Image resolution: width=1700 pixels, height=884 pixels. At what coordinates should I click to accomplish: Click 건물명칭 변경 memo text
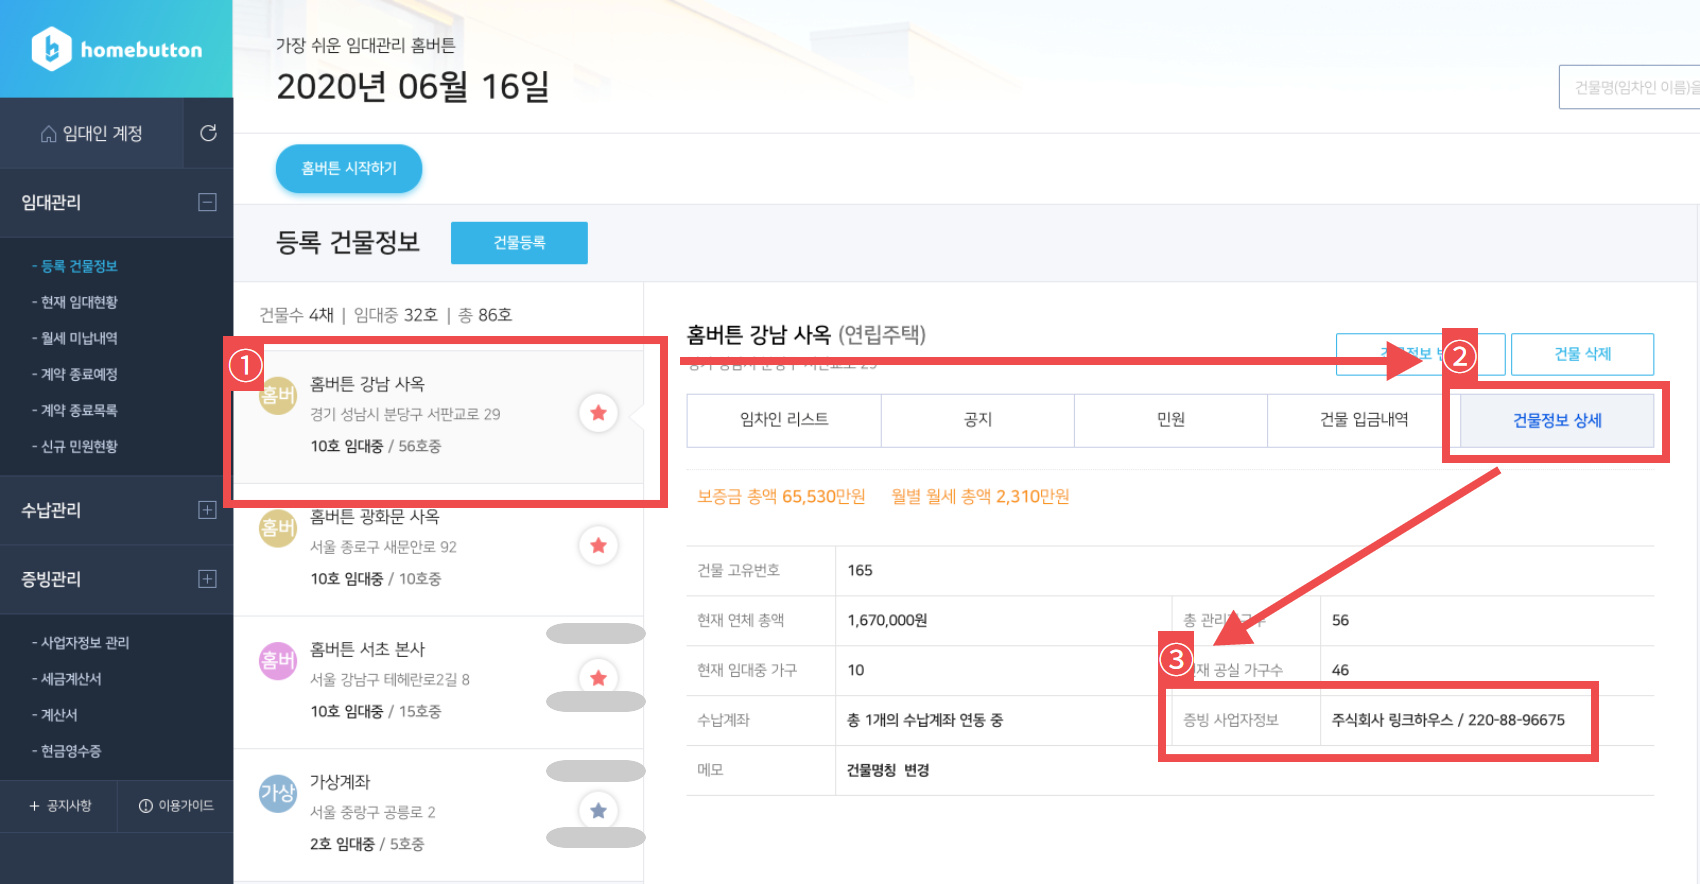tap(888, 770)
